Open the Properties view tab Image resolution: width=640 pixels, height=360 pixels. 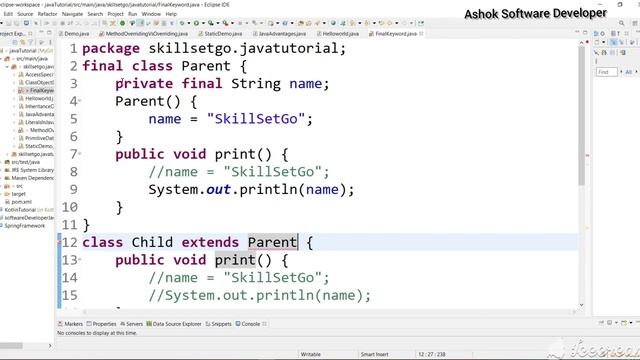click(102, 324)
